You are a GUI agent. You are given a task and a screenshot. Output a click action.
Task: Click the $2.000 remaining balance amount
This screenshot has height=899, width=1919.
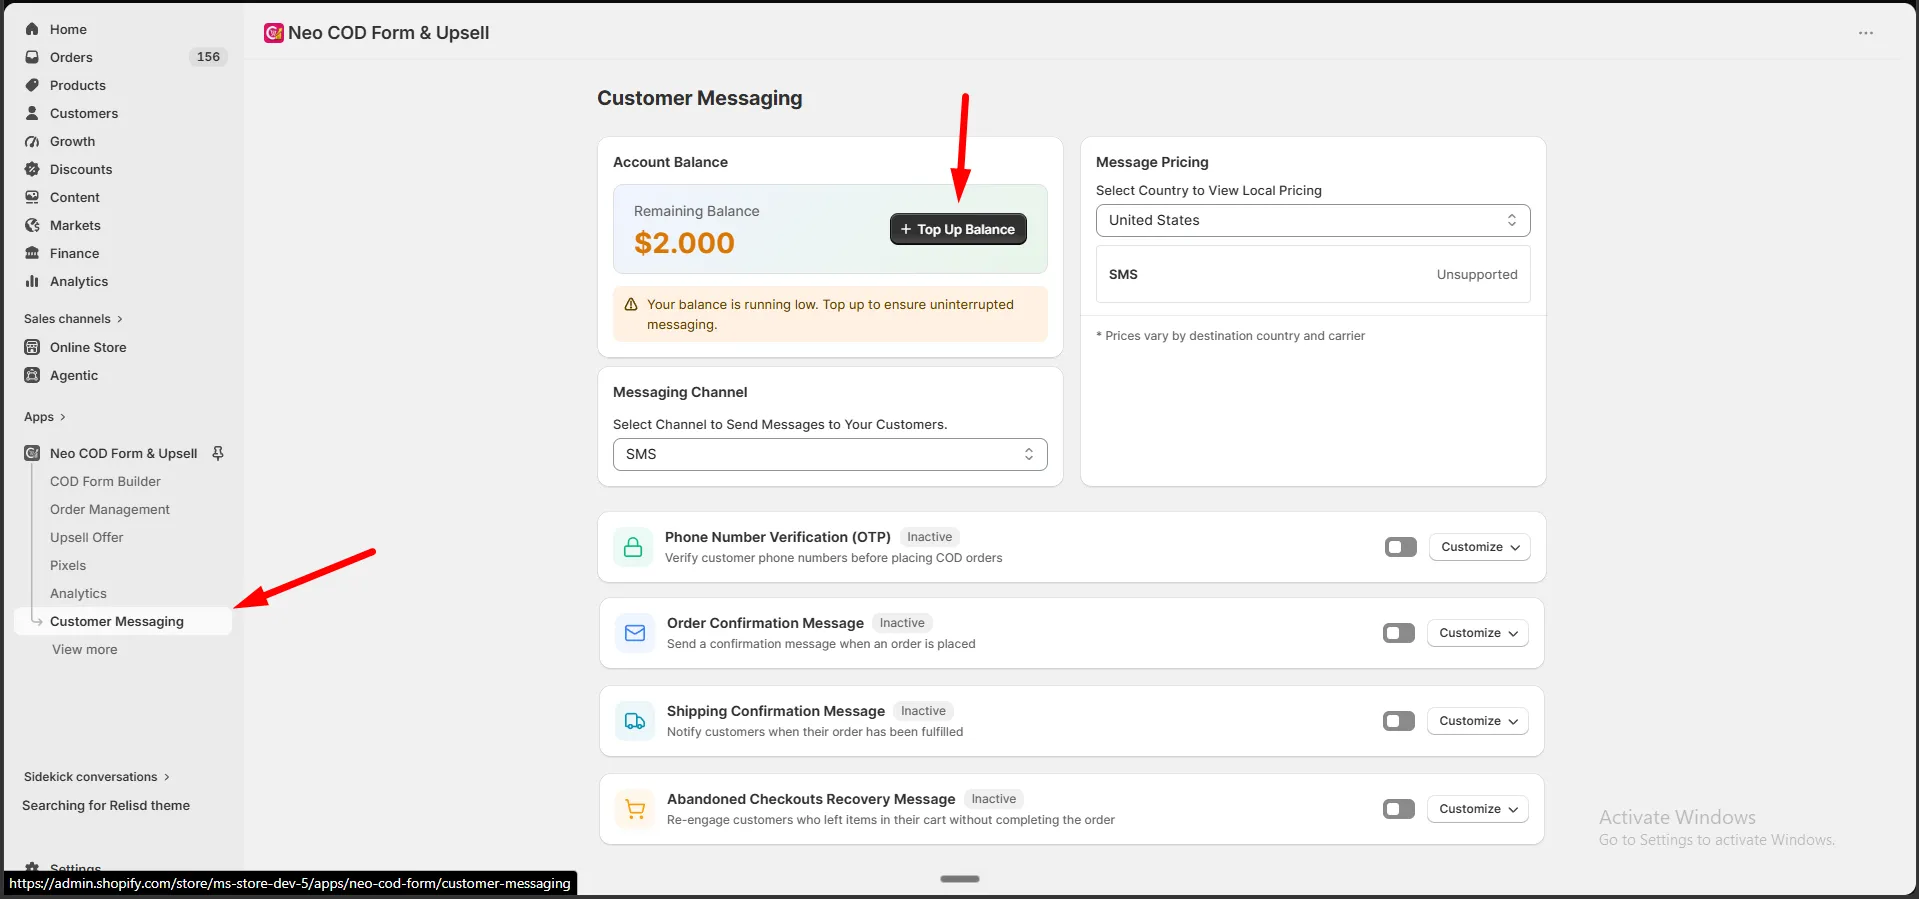click(684, 243)
